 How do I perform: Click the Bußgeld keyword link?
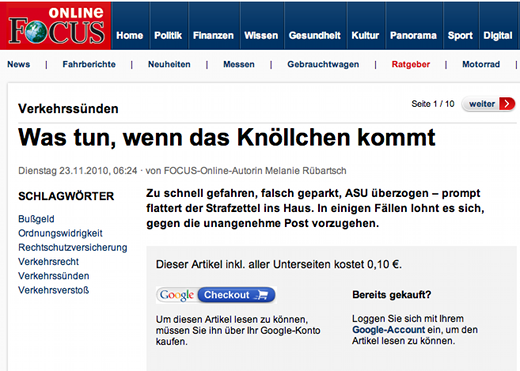point(36,219)
